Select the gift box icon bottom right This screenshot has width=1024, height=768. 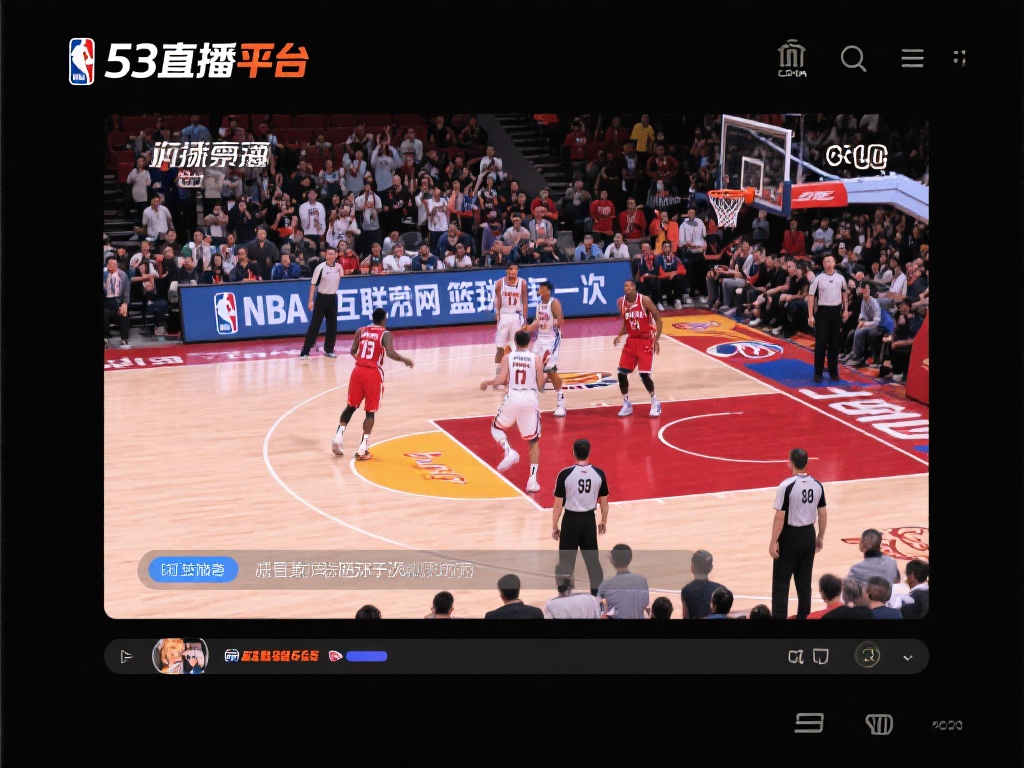[x=878, y=723]
